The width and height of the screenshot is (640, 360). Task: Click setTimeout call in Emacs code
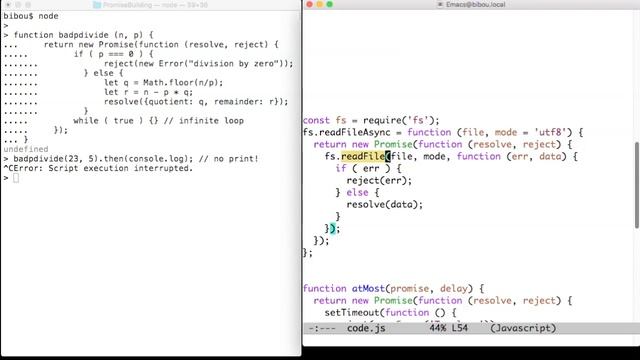[x=352, y=313]
